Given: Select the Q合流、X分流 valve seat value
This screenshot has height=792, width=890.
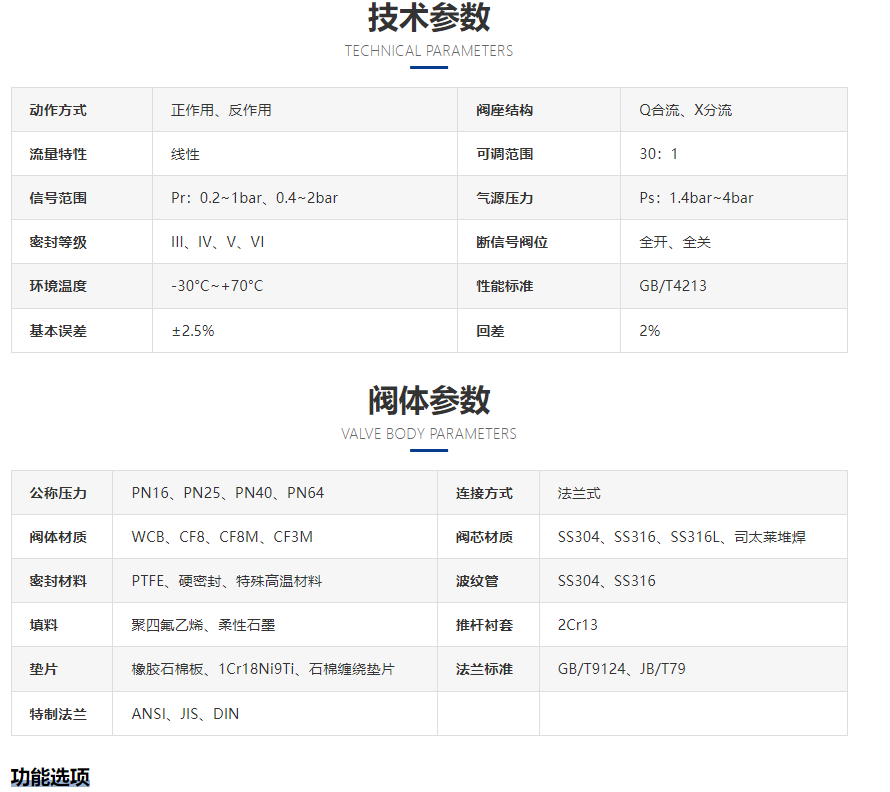Looking at the screenshot, I should coord(685,110).
